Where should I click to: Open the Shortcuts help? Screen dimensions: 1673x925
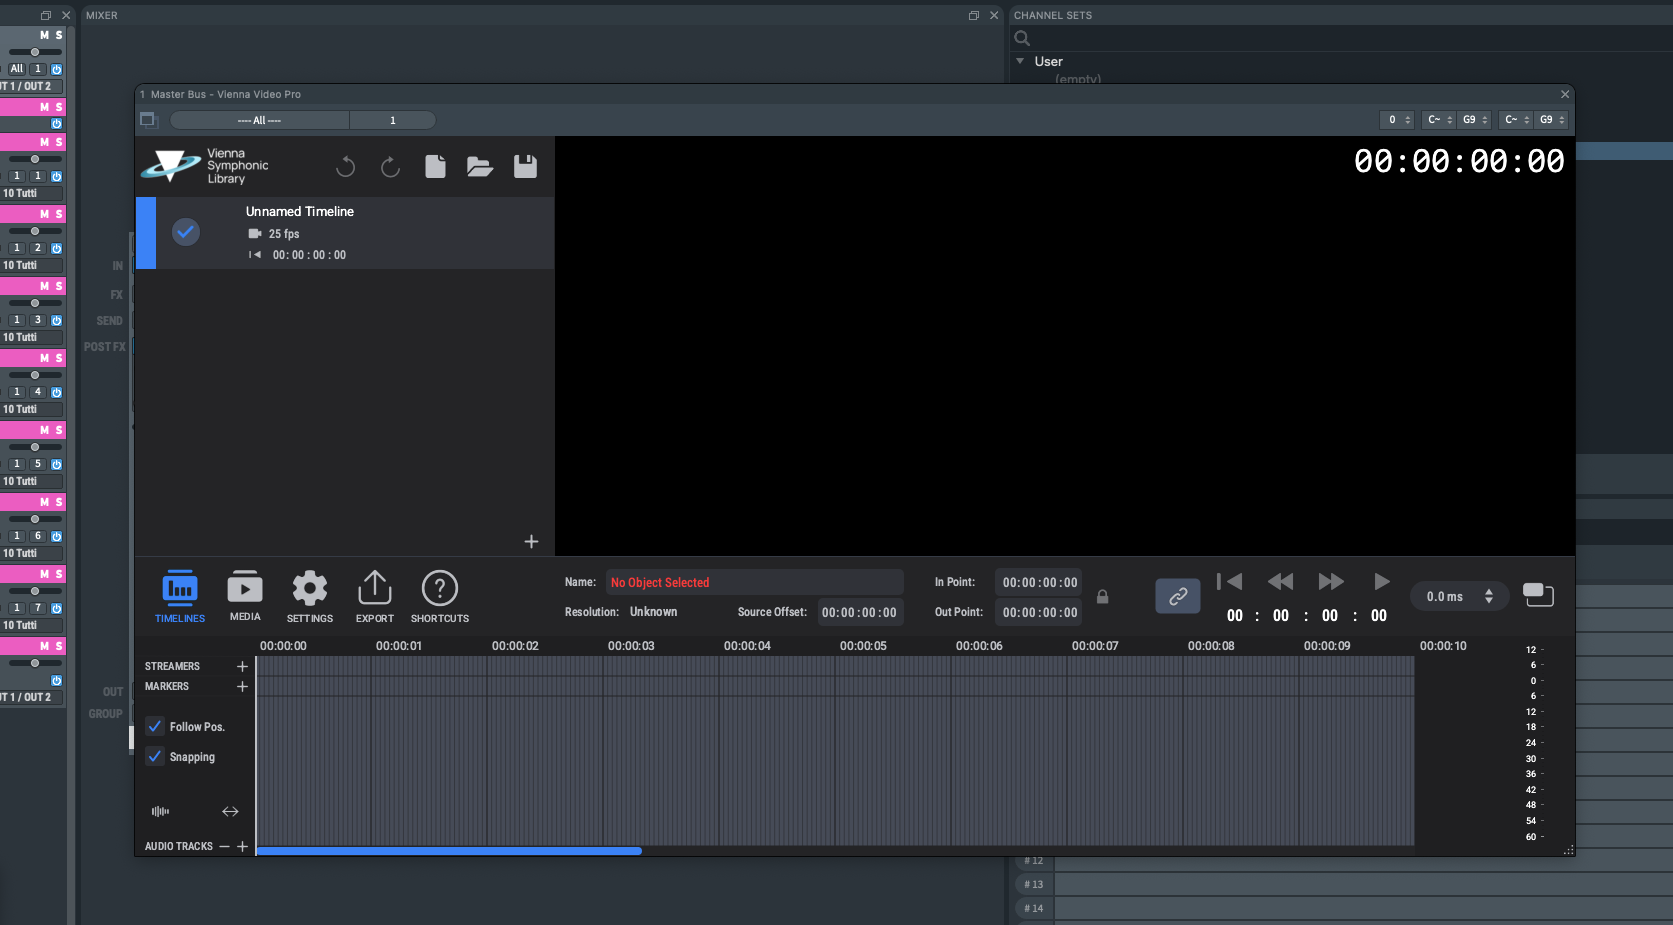click(x=440, y=597)
